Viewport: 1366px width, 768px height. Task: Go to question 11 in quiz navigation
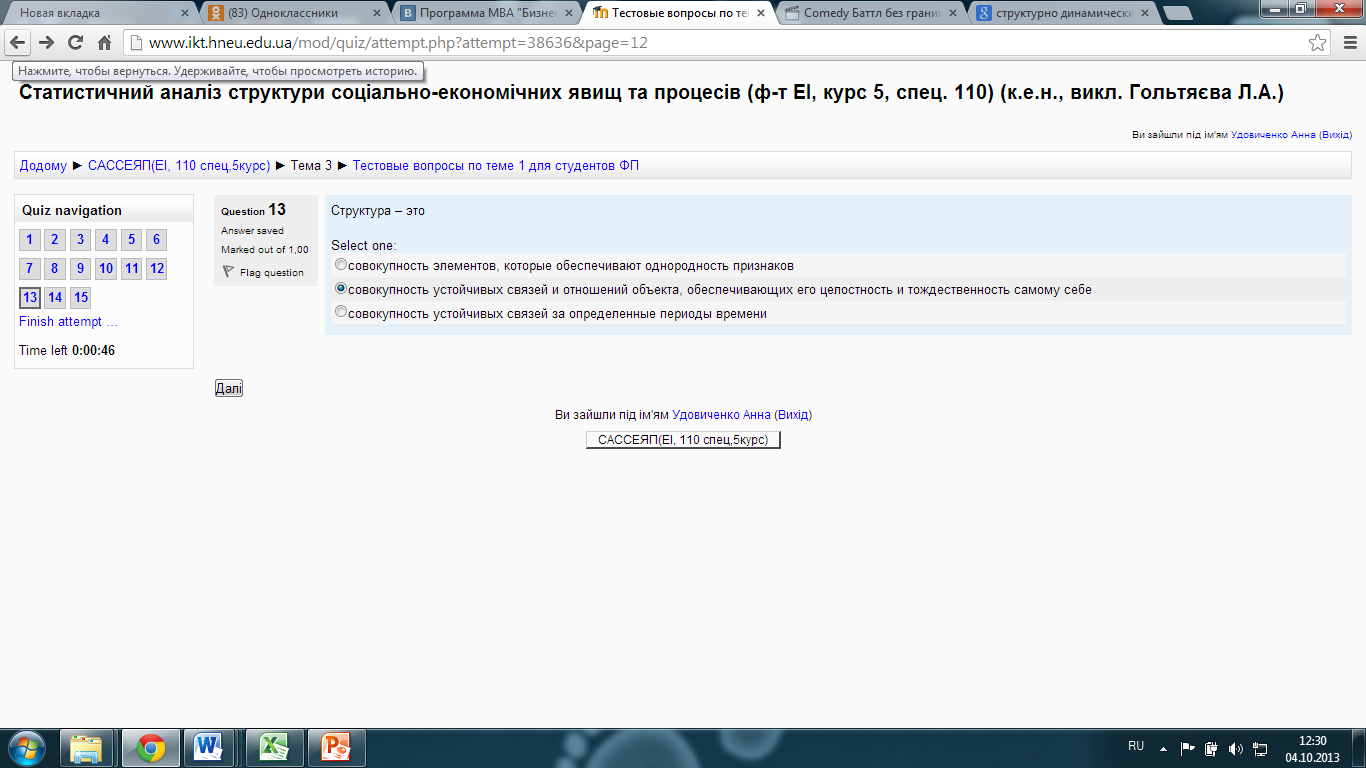pos(132,269)
